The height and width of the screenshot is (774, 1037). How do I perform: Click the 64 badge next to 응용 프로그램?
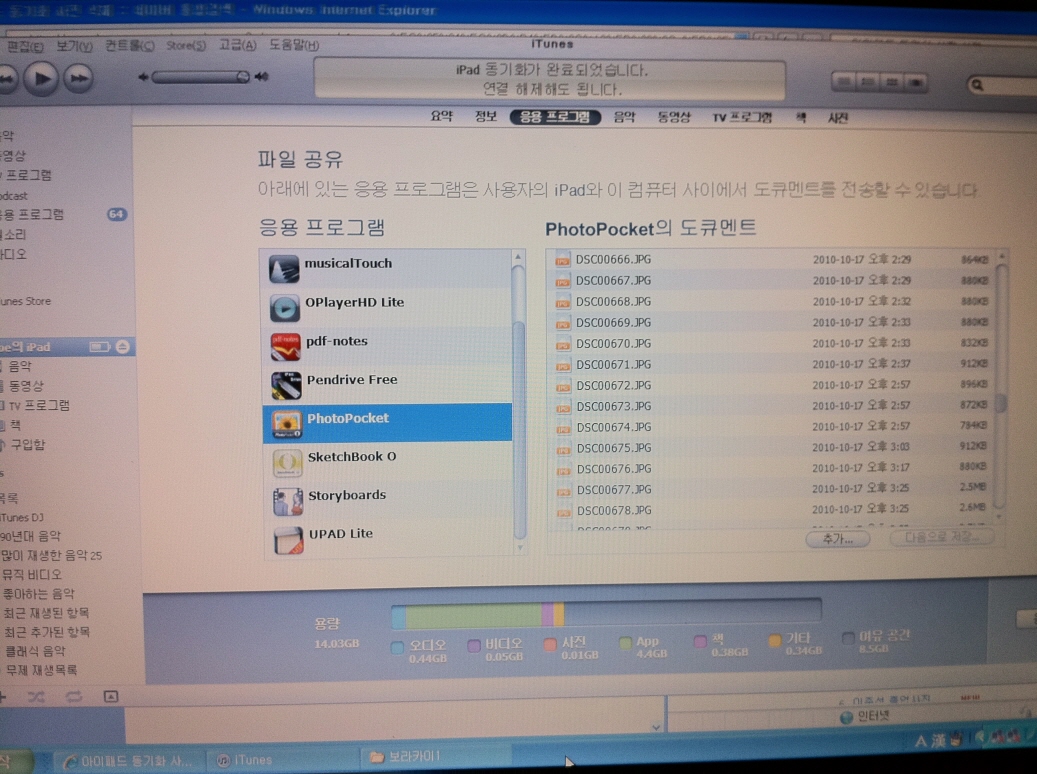tap(116, 214)
